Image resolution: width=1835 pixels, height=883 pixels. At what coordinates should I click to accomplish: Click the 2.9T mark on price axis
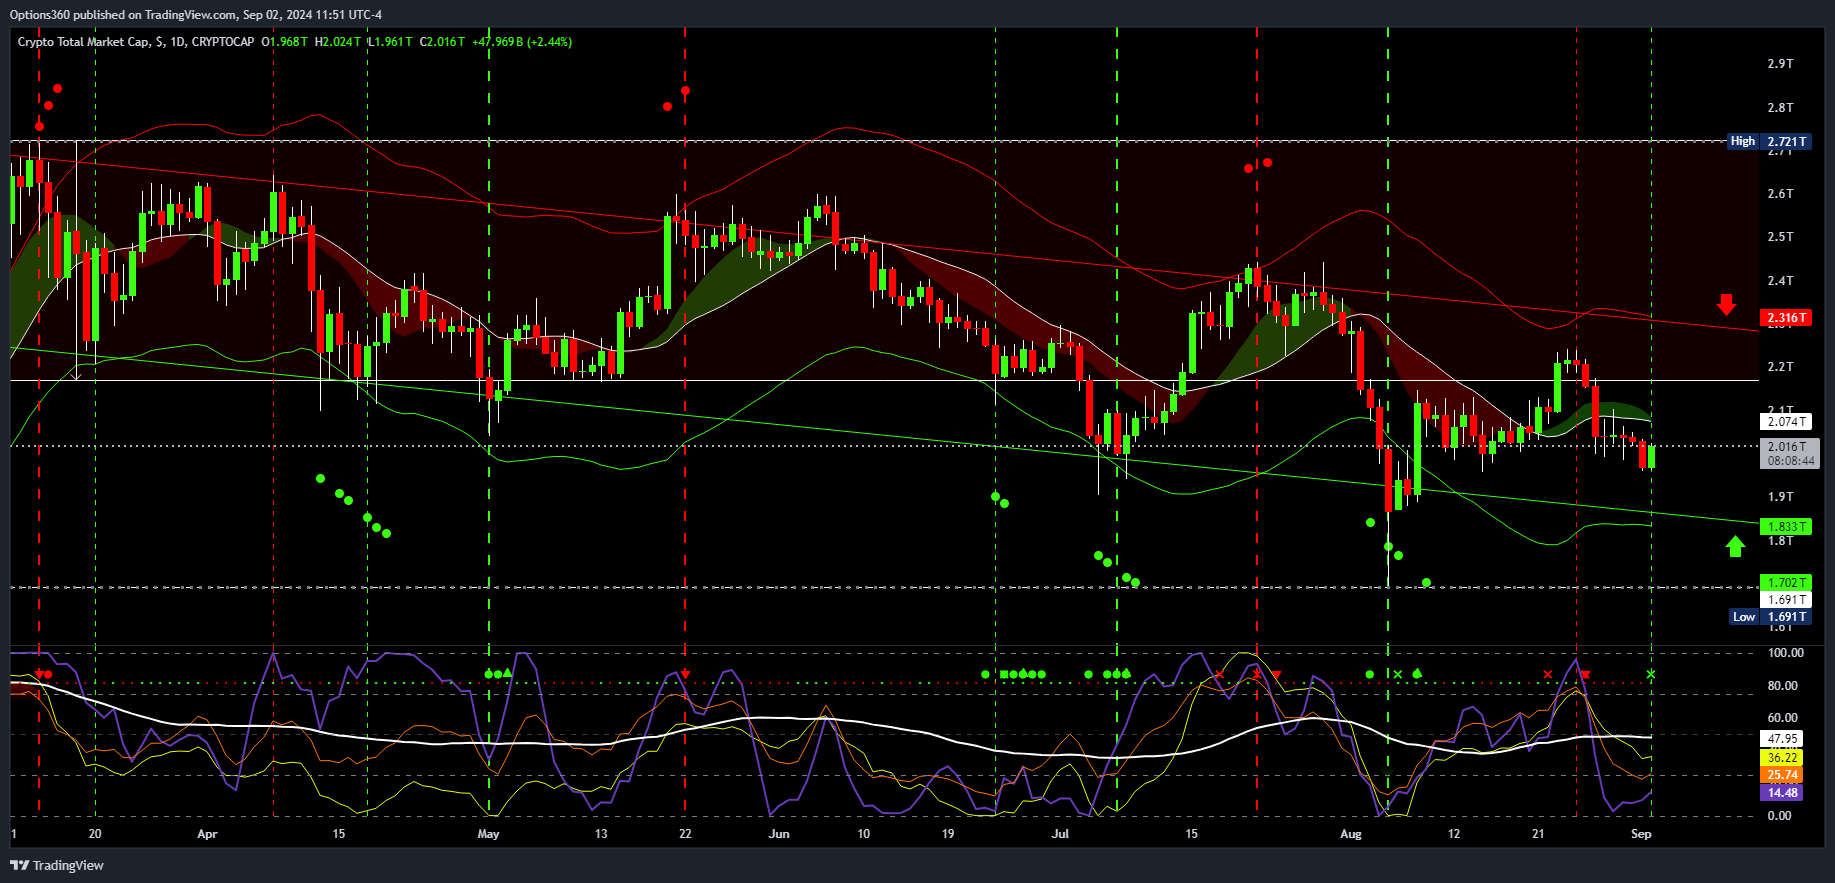pyautogui.click(x=1780, y=64)
